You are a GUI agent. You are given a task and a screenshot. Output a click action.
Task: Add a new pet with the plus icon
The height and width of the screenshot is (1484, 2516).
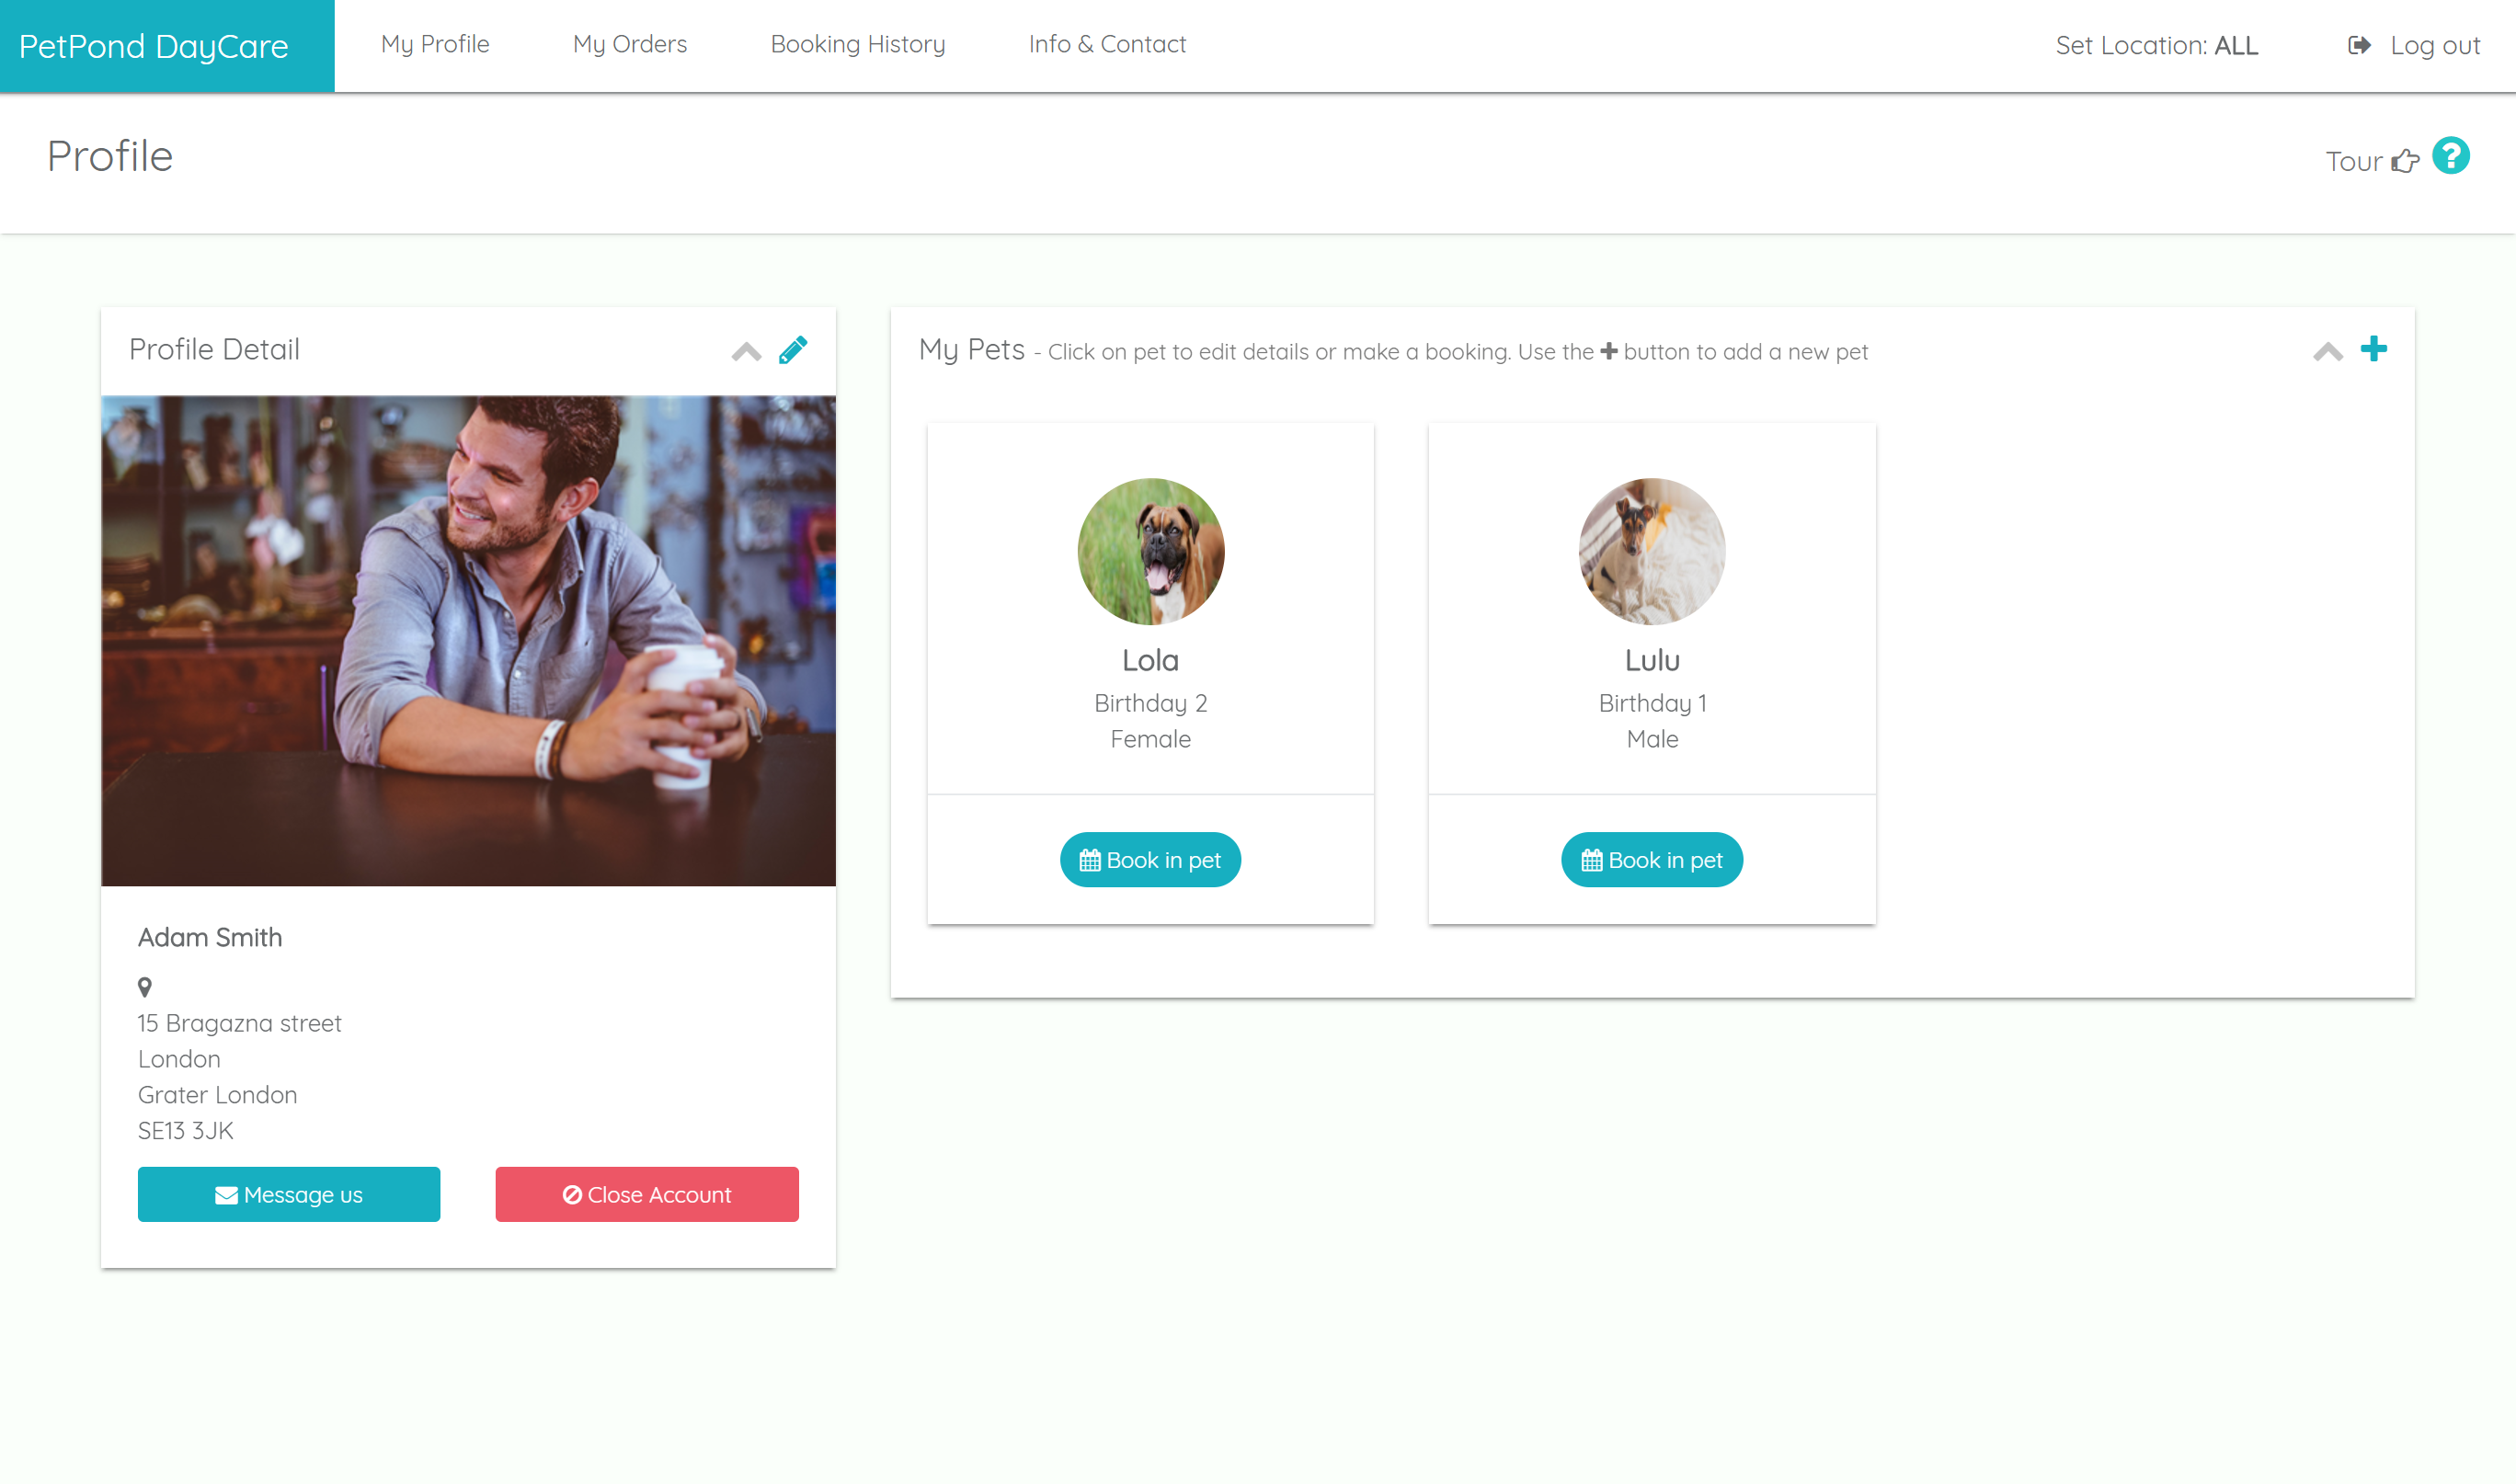[2373, 349]
